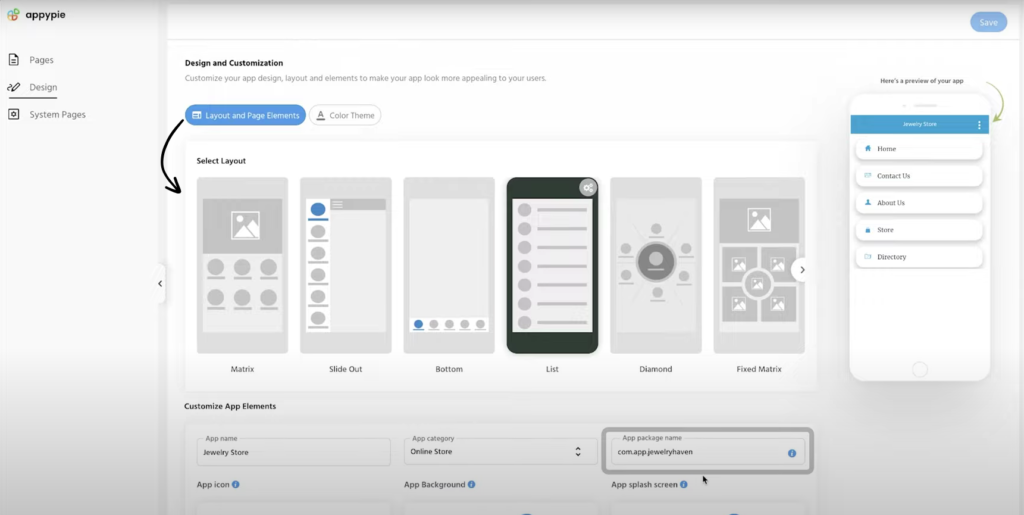The height and width of the screenshot is (515, 1024).
Task: Tap Store in the app preview
Action: [x=919, y=230]
